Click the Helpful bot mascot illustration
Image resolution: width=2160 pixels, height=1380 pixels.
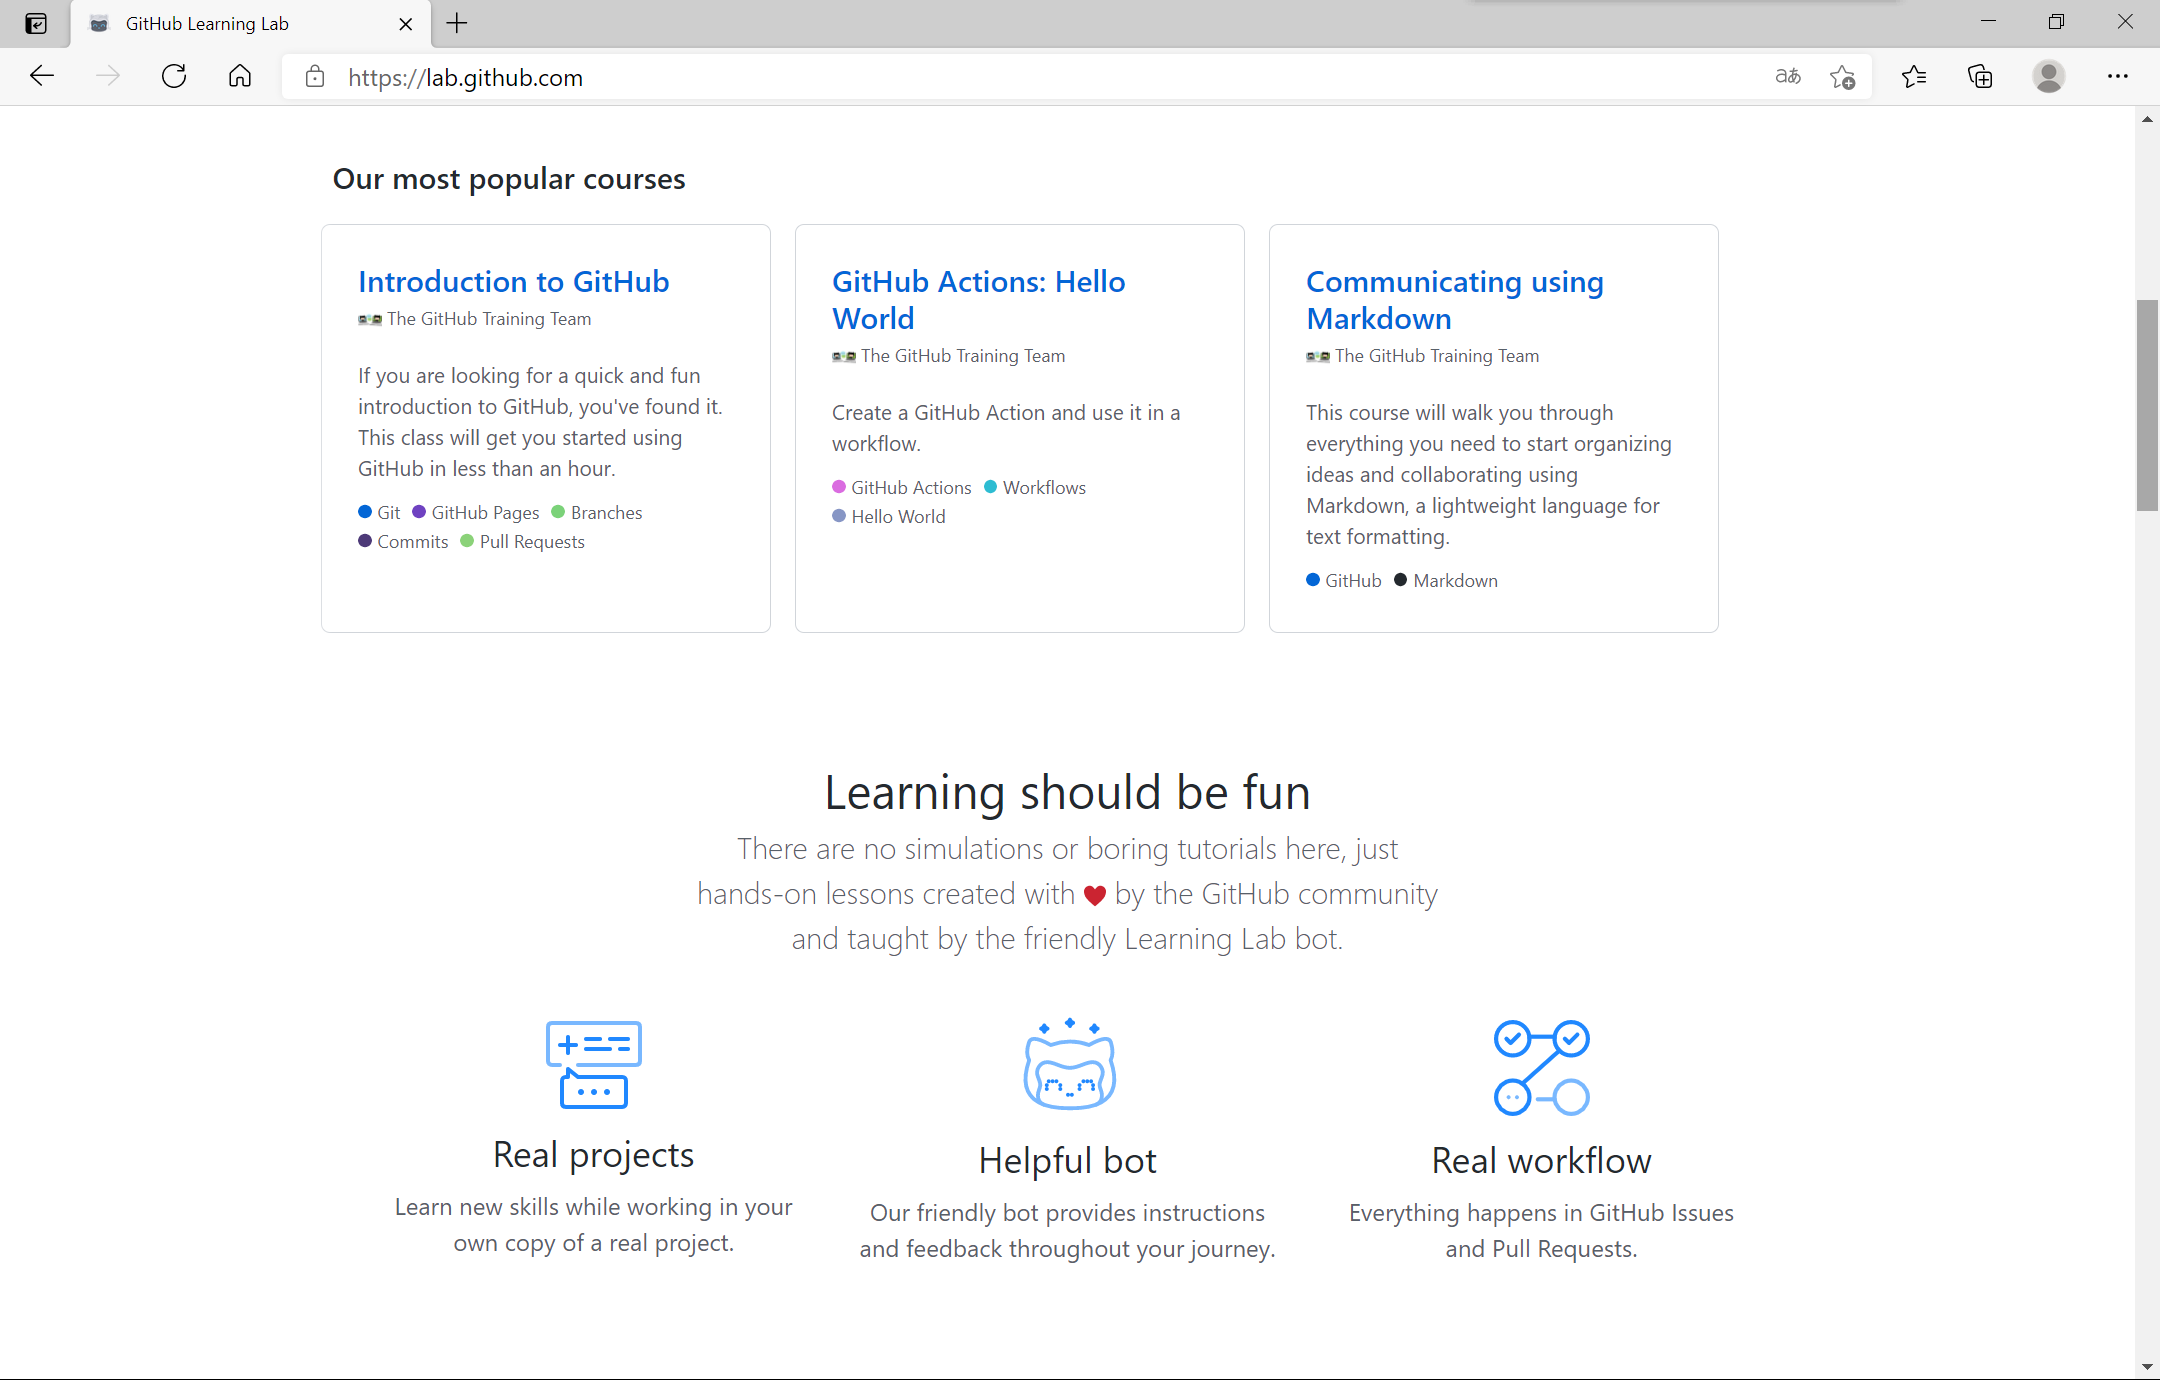click(1068, 1064)
